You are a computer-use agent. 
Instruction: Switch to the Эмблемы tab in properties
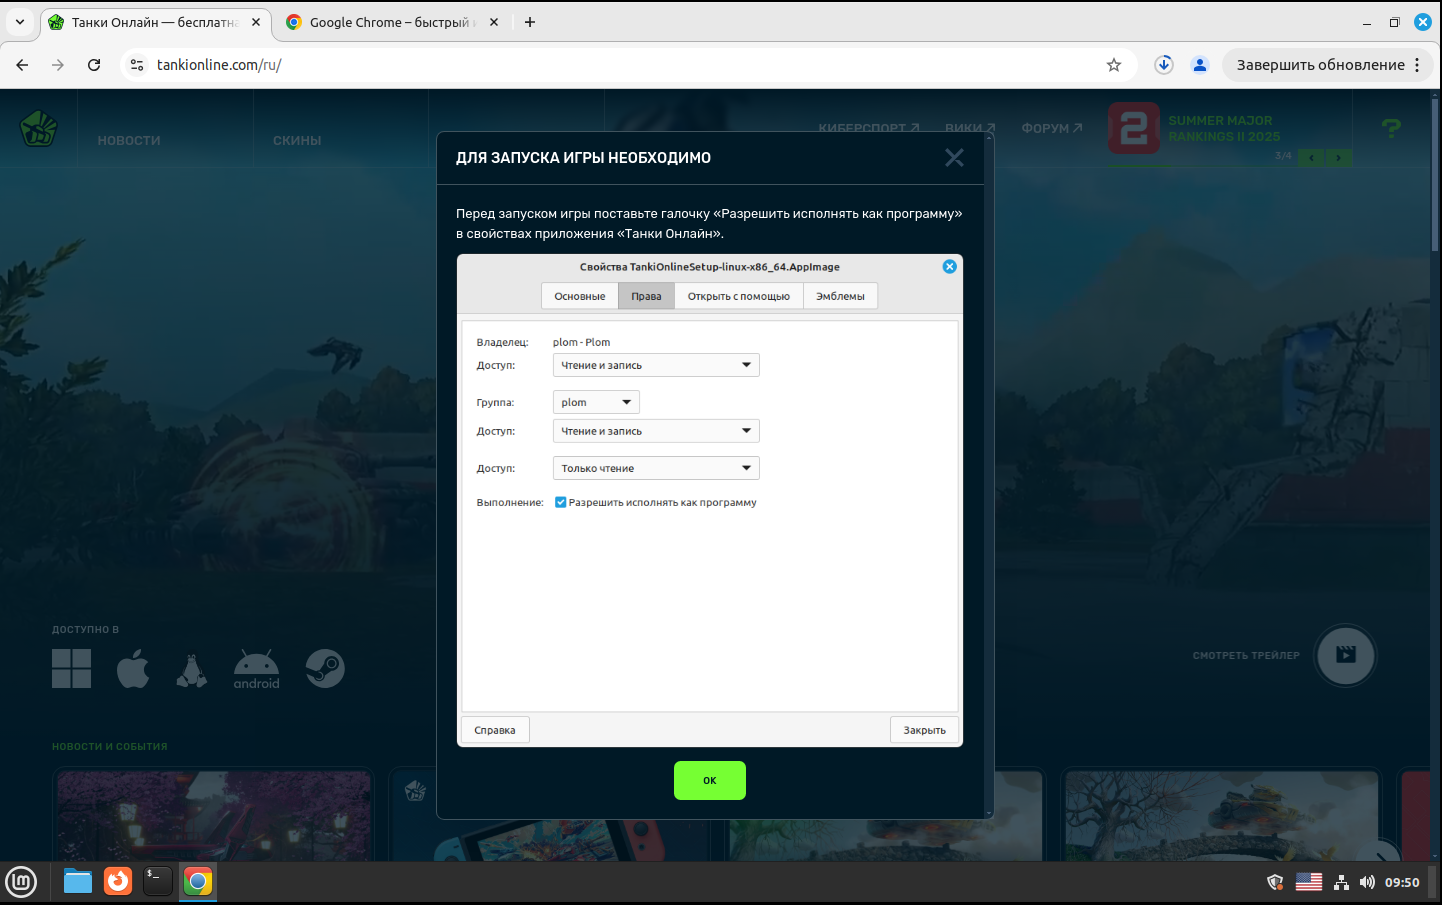pyautogui.click(x=840, y=296)
